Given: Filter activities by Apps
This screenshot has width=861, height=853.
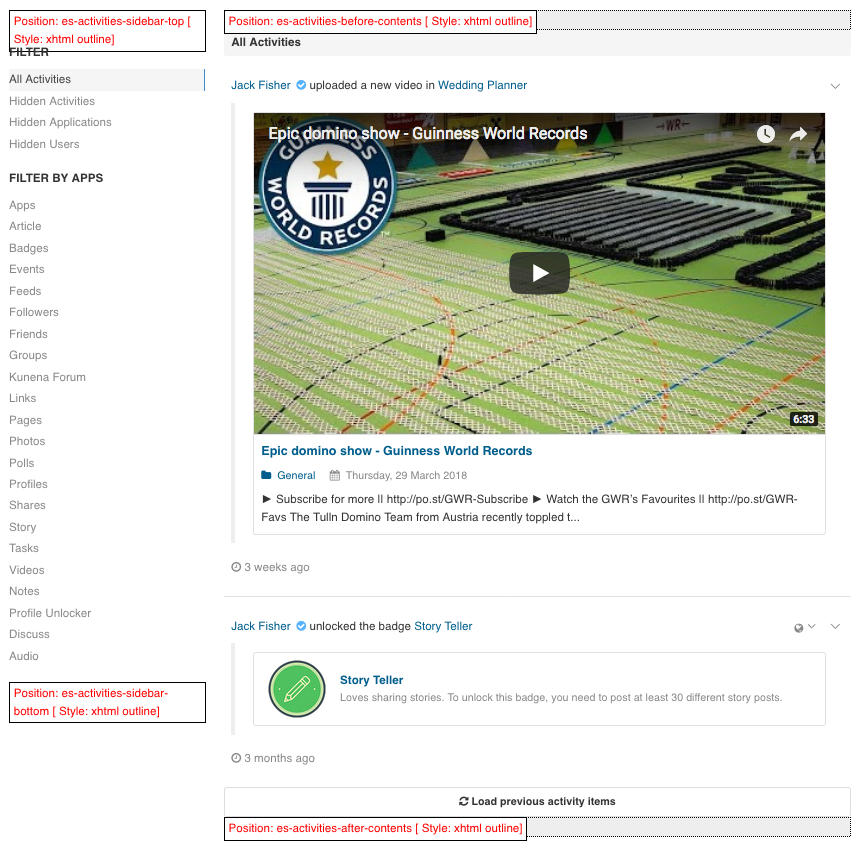Looking at the screenshot, I should coord(22,205).
